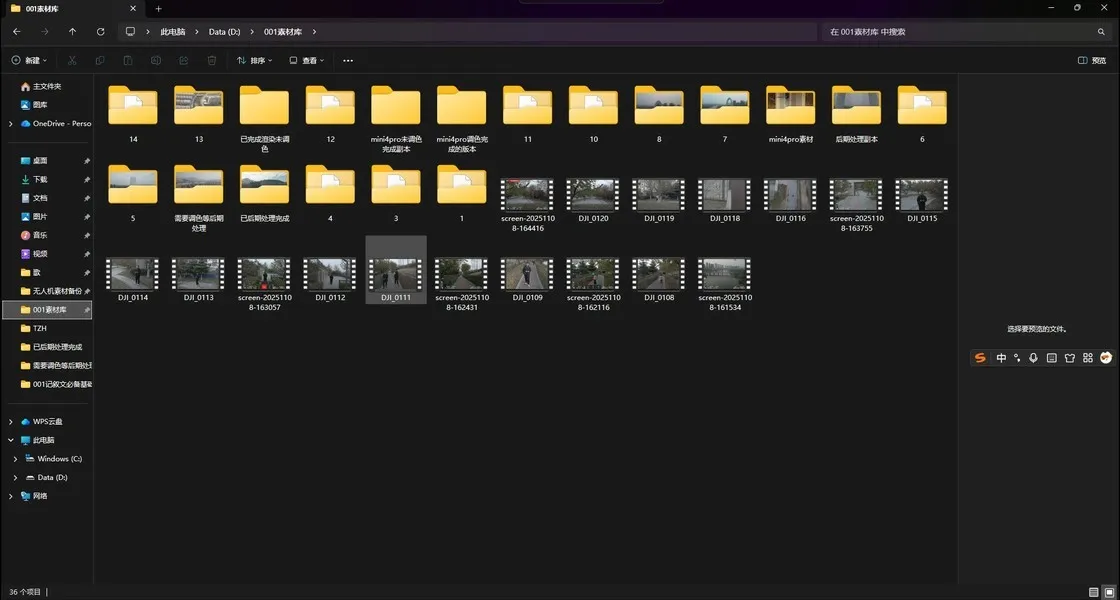Open the 排序 sort dropdown
The width and height of the screenshot is (1120, 600).
click(x=255, y=61)
